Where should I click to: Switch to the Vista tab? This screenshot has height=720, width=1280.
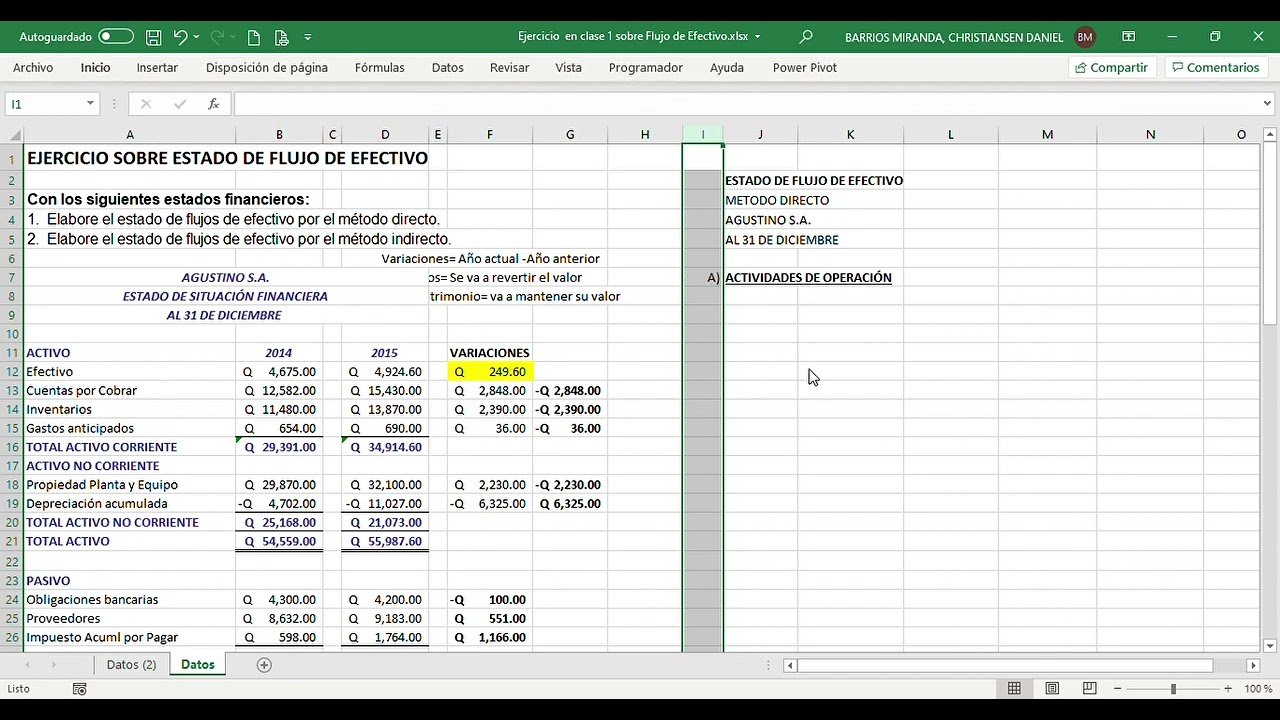point(569,68)
